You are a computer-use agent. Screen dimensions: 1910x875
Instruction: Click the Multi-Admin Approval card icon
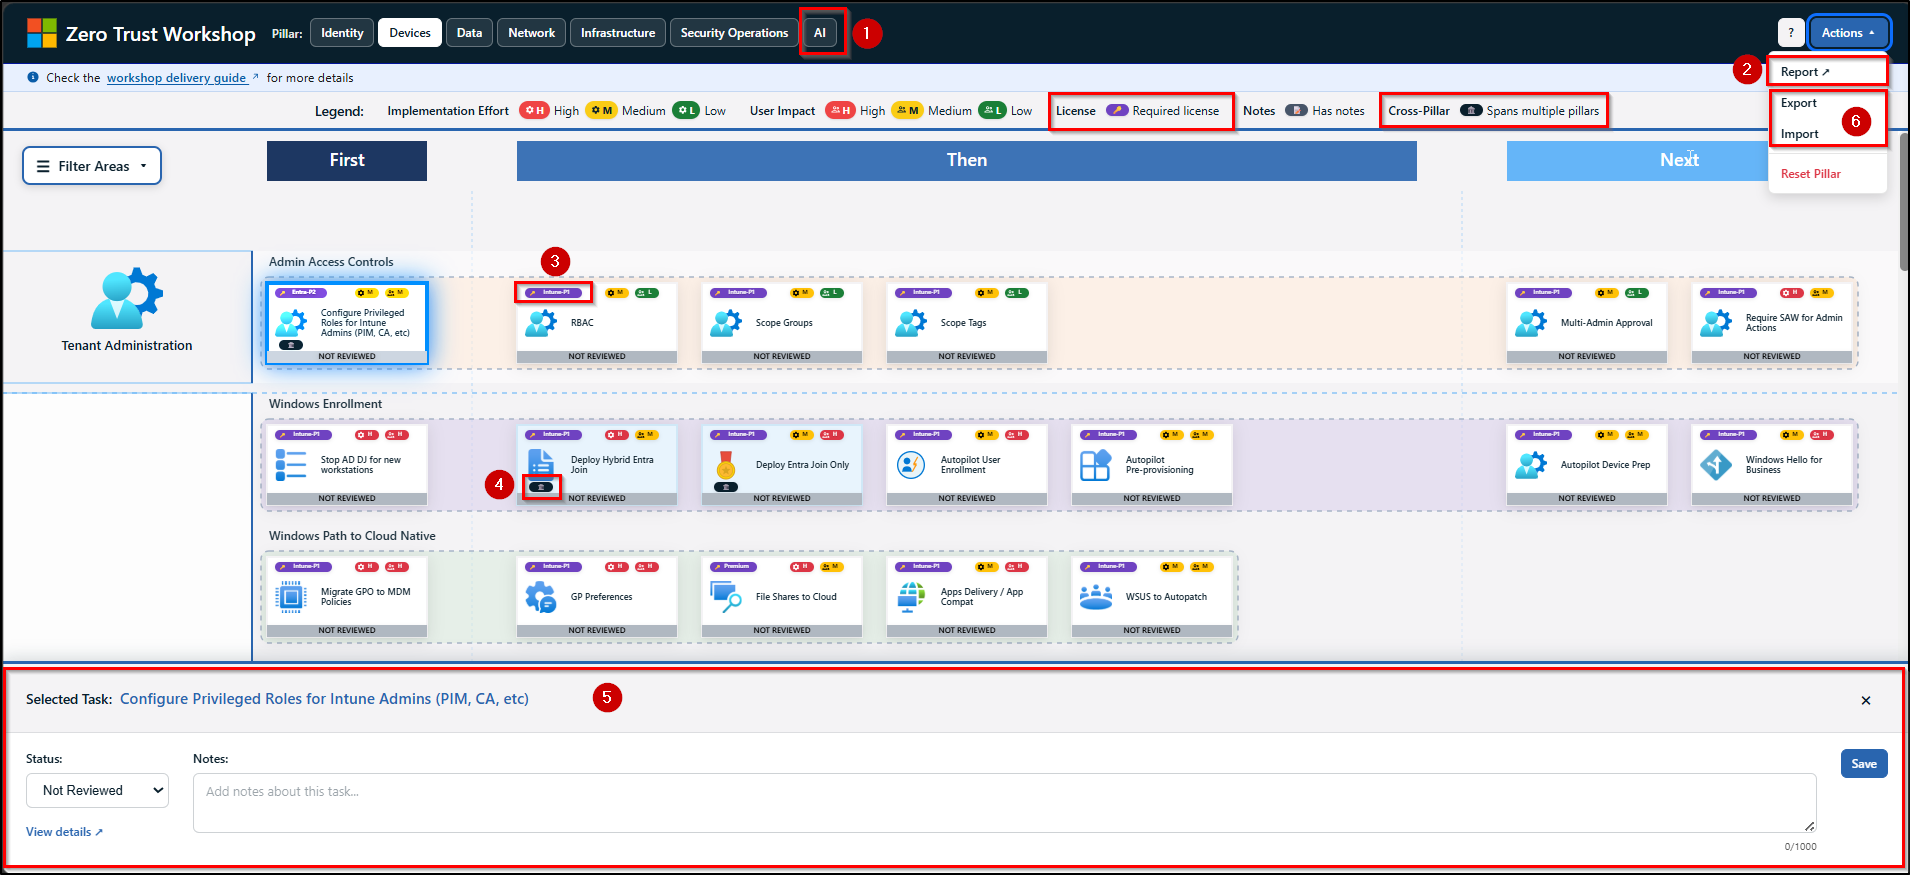(x=1531, y=323)
